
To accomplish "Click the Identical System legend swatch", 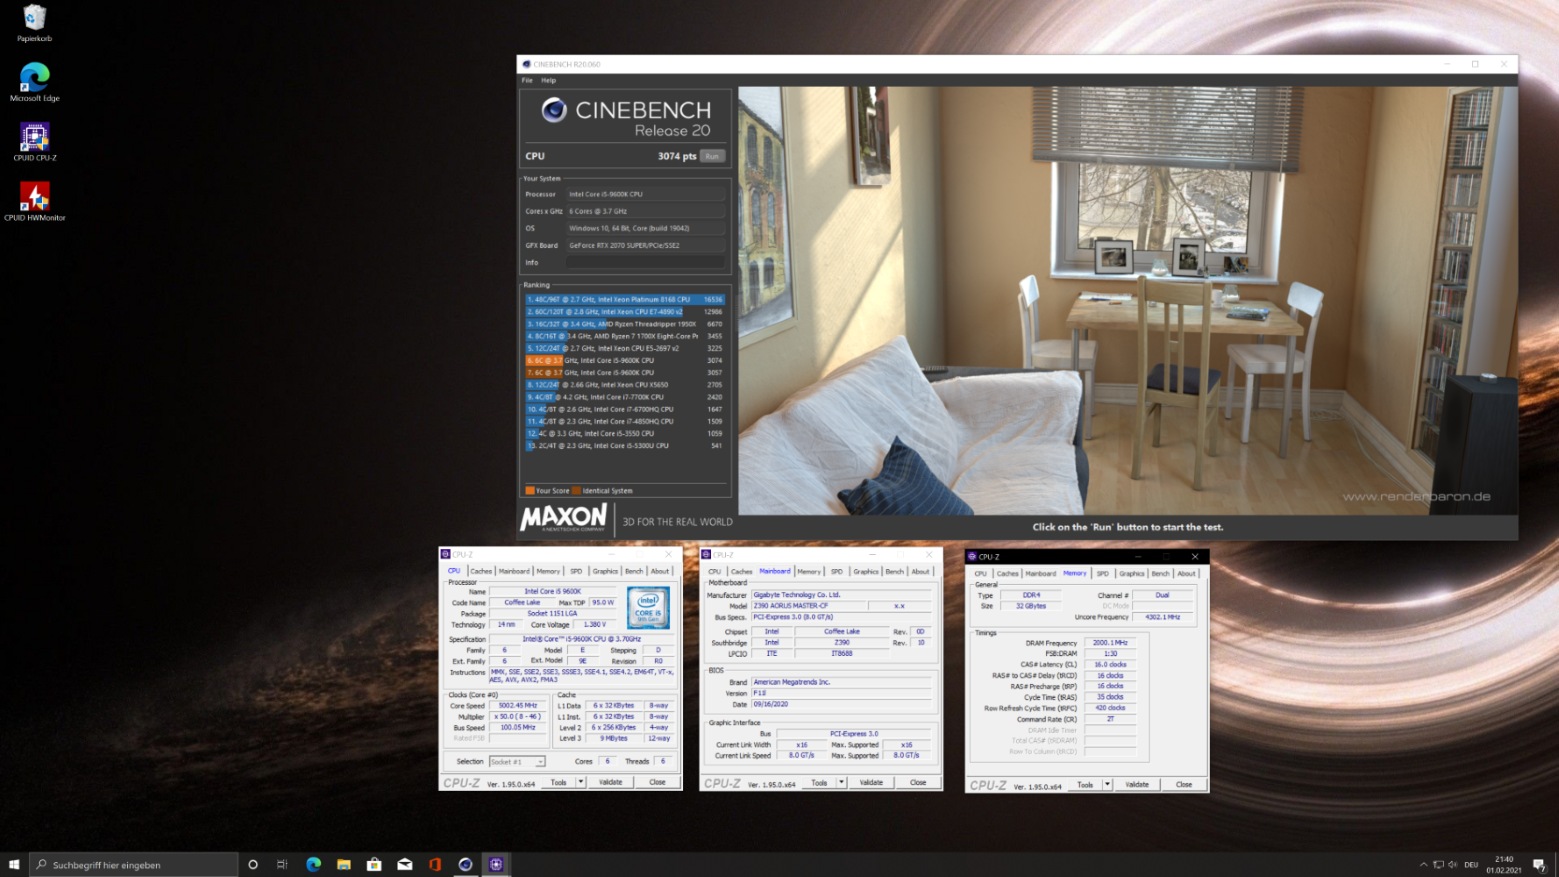I will tap(576, 491).
